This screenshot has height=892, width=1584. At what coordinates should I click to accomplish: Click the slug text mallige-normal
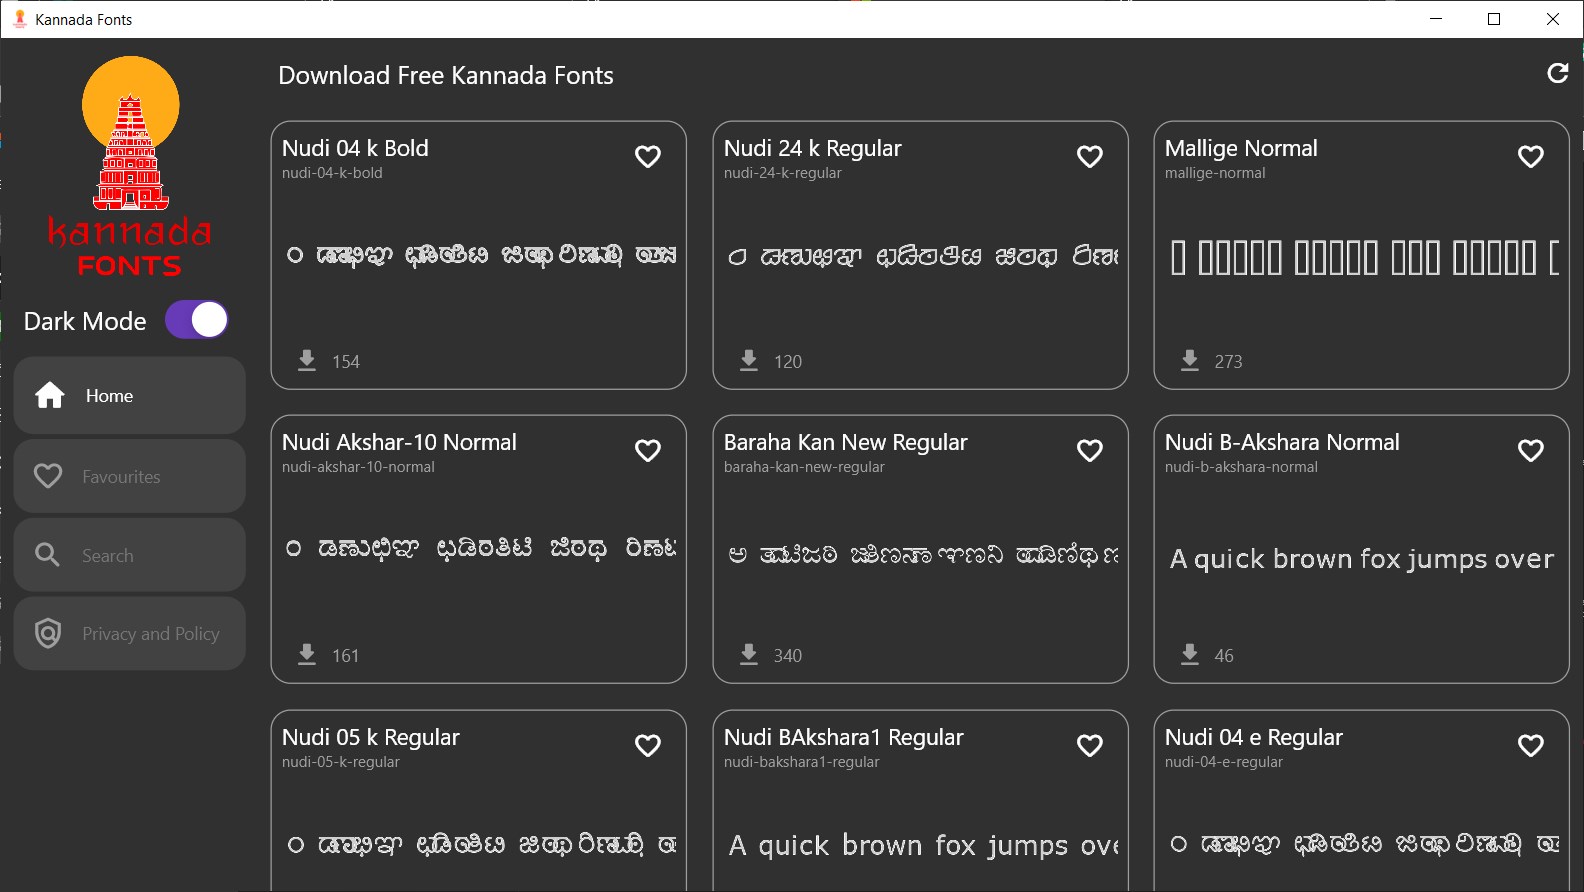[1215, 173]
